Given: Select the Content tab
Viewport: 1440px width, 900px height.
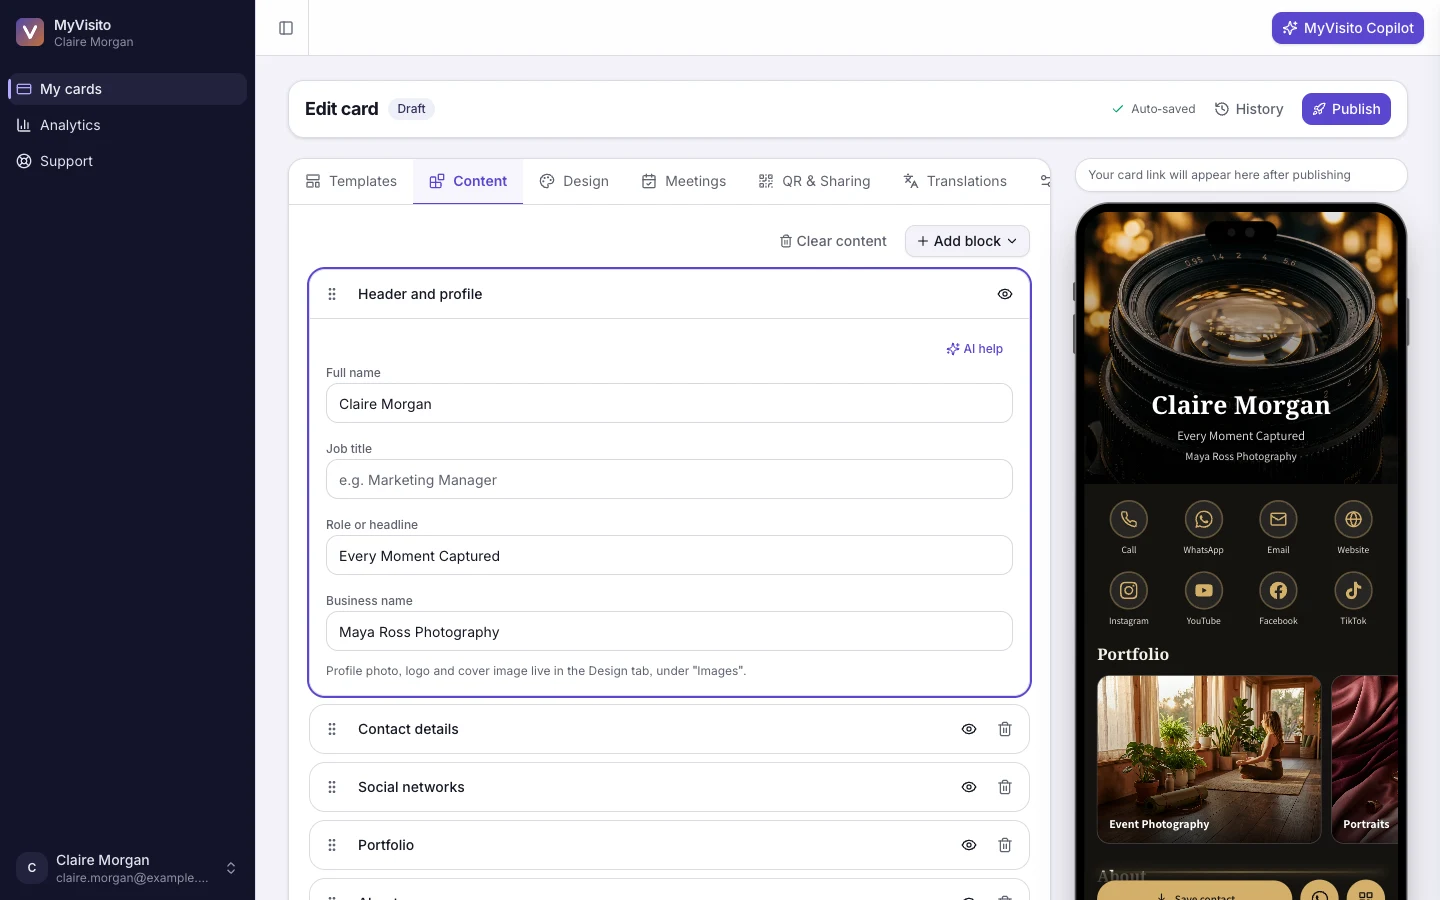Looking at the screenshot, I should pos(468,181).
